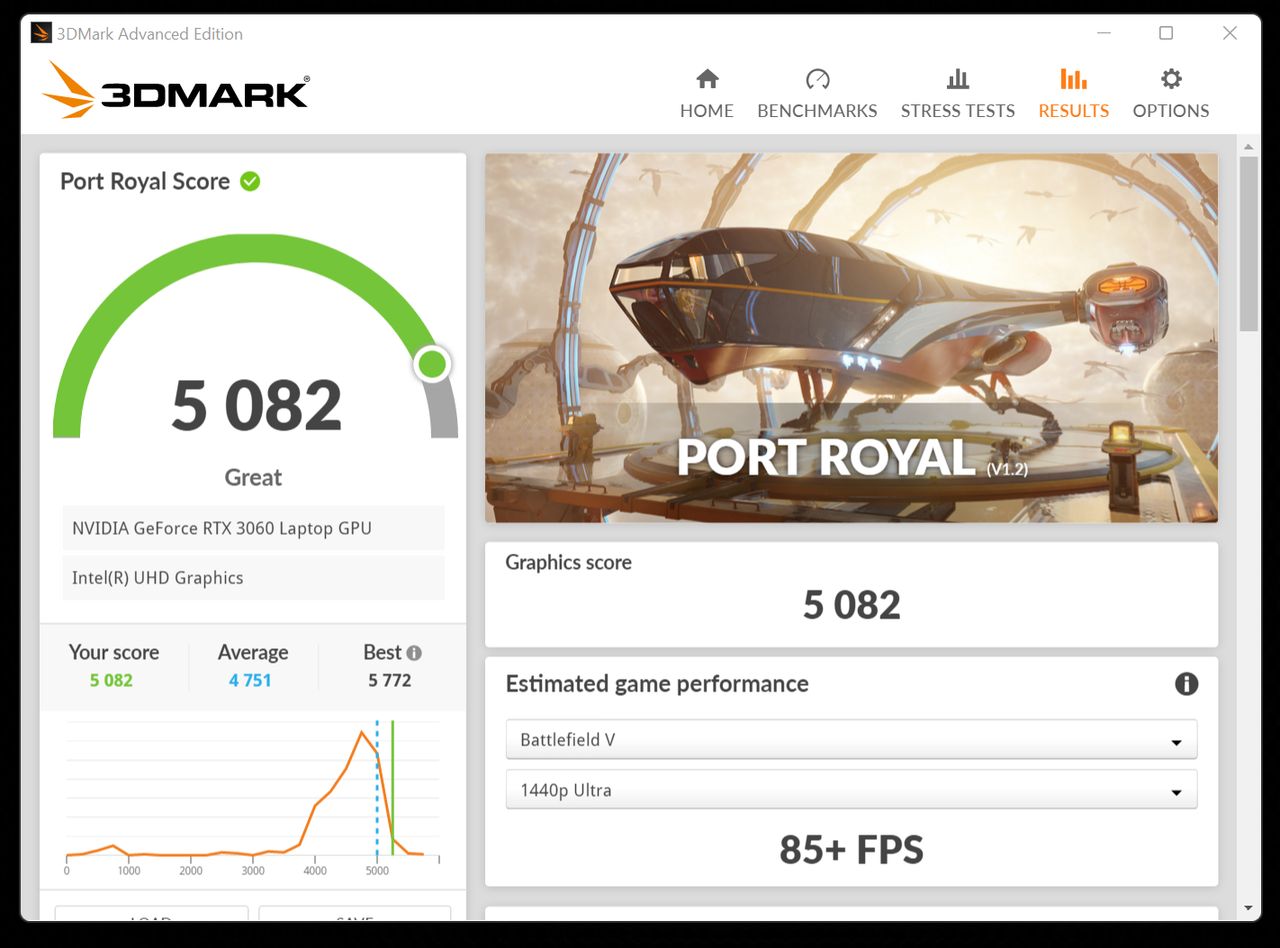1280x948 pixels.
Task: Click NVIDIA GeForce RTX 3060 Laptop GPU
Action: 253,528
